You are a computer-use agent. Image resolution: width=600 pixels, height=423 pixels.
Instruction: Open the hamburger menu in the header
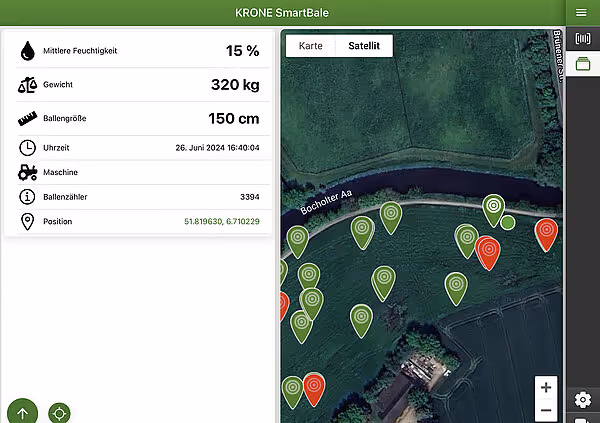pyautogui.click(x=581, y=12)
